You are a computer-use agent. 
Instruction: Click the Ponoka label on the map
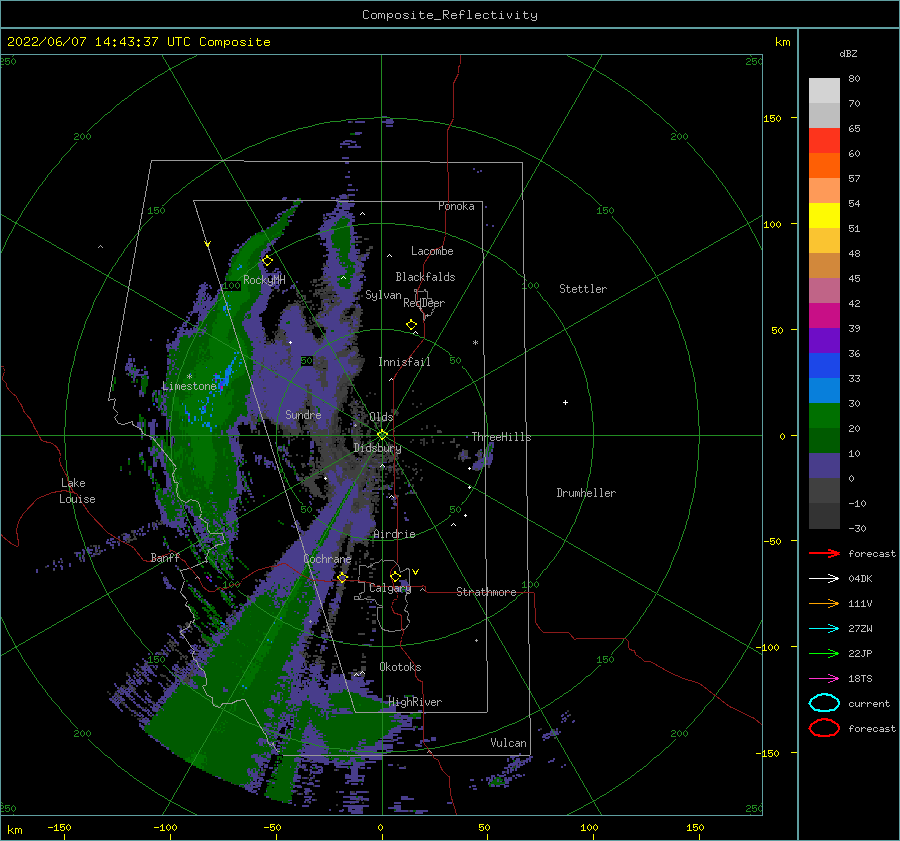[456, 206]
